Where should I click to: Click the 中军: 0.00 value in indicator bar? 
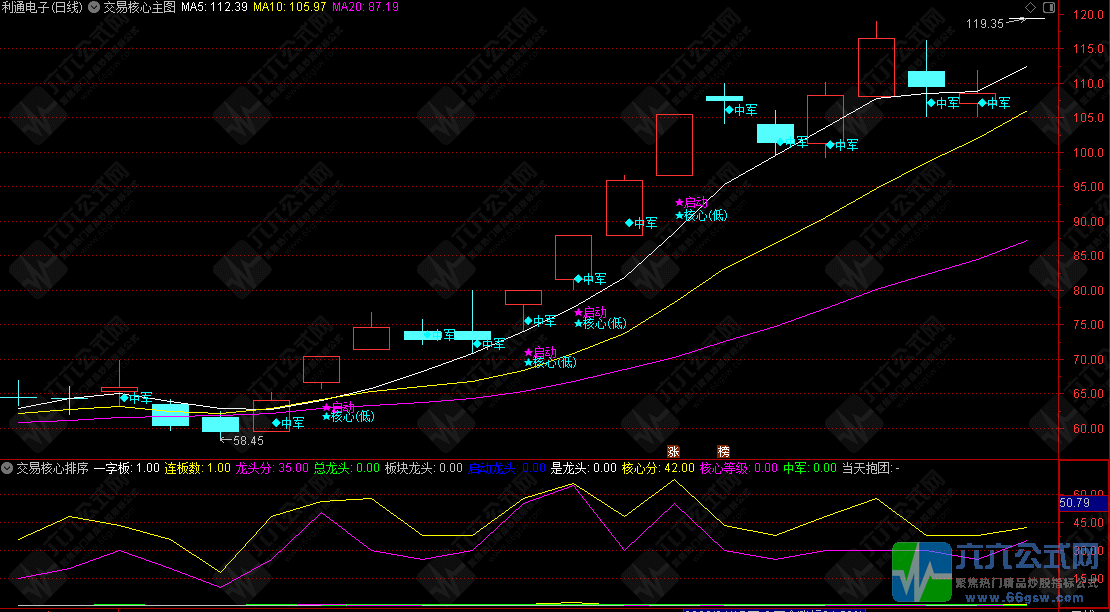pos(809,468)
